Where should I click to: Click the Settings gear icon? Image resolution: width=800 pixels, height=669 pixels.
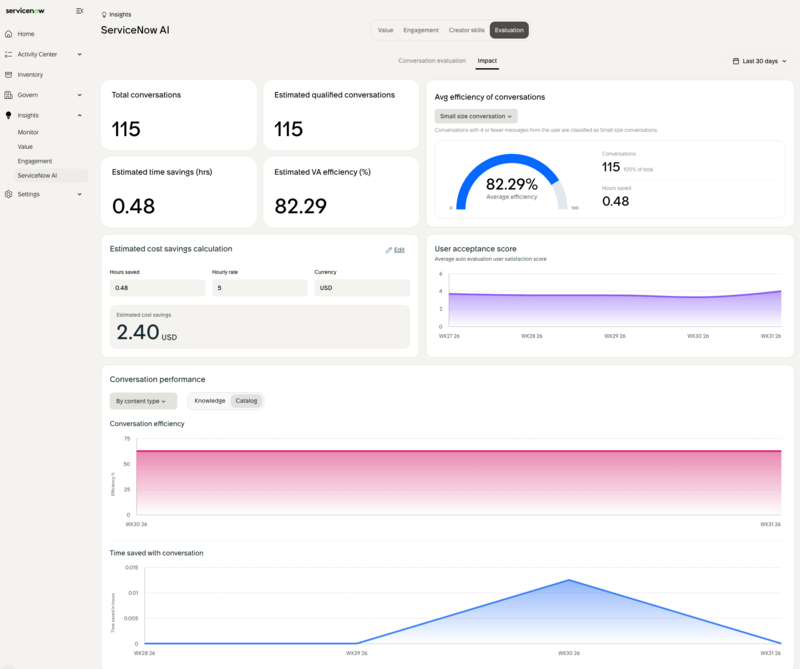tap(8, 194)
